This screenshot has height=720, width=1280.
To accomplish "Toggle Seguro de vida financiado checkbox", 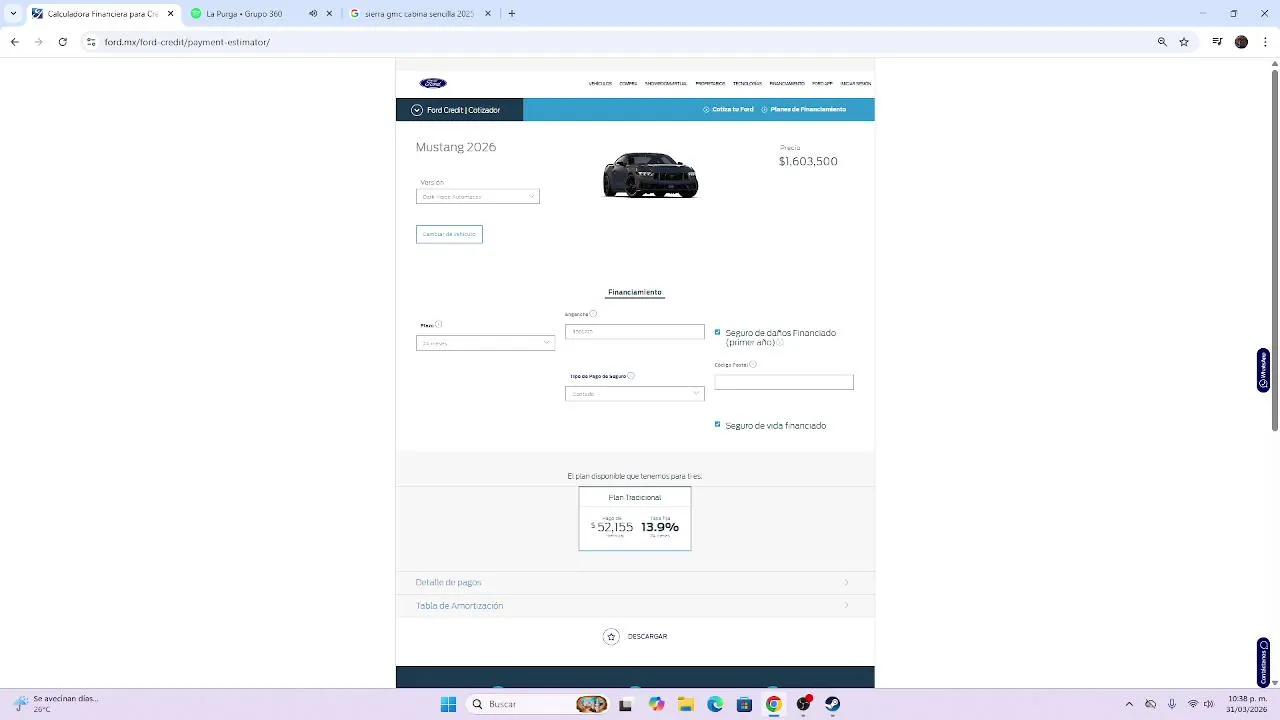I will 717,424.
